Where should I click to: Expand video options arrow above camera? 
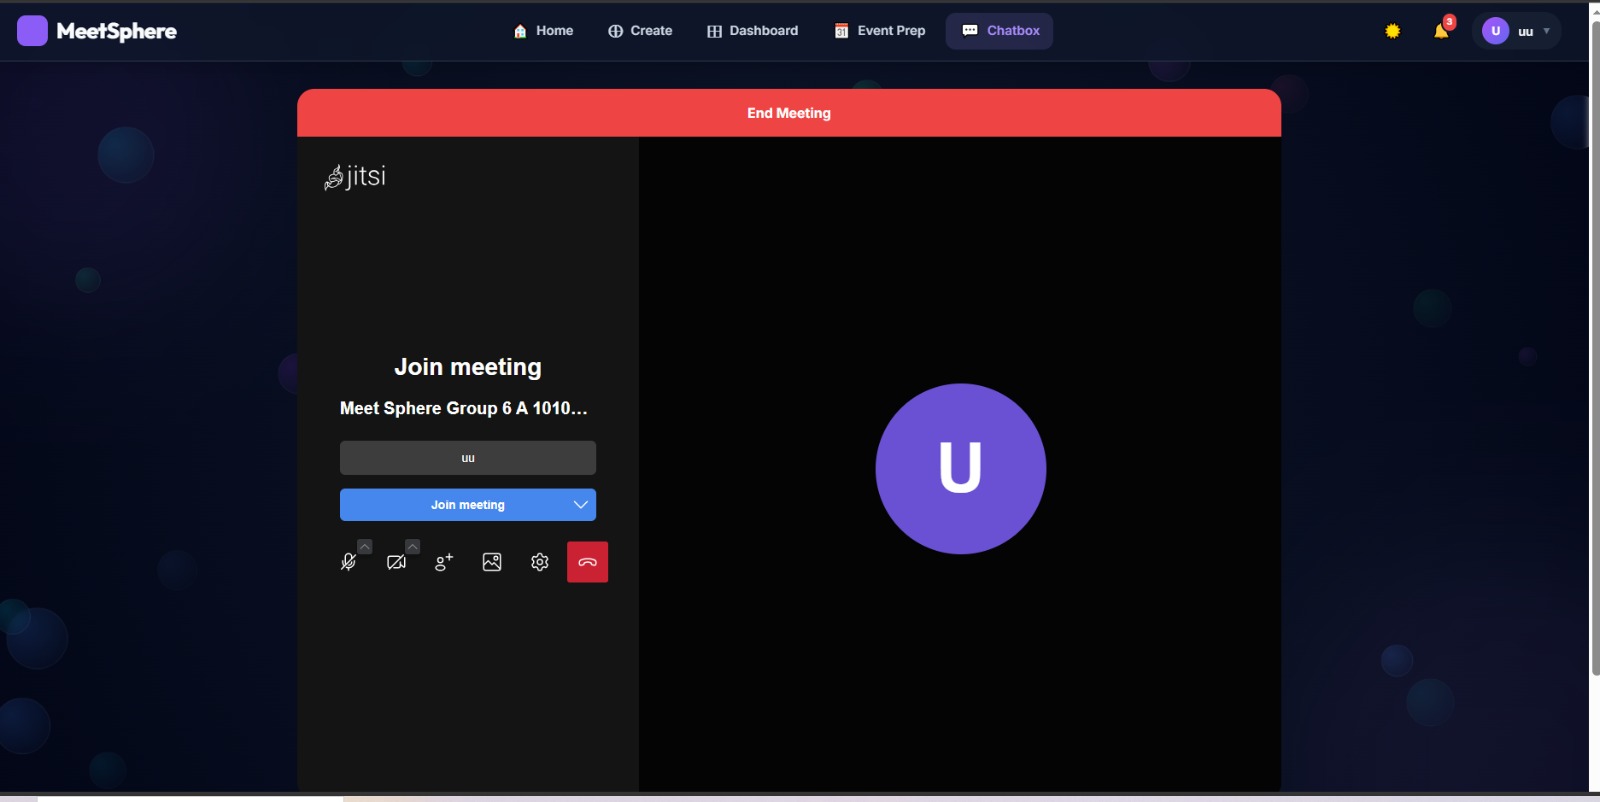[413, 546]
